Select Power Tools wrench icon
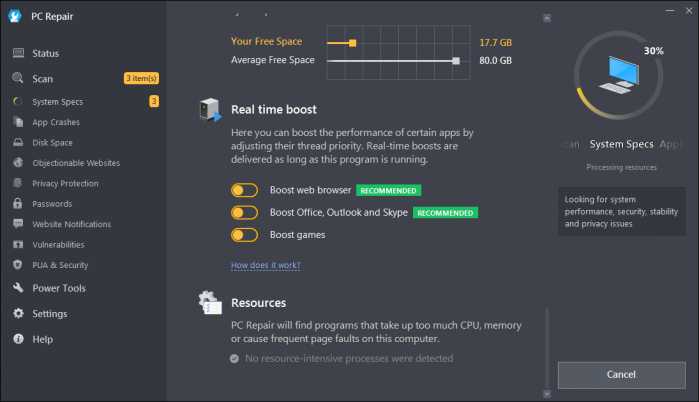Screen dimensions: 699x402 18,287
